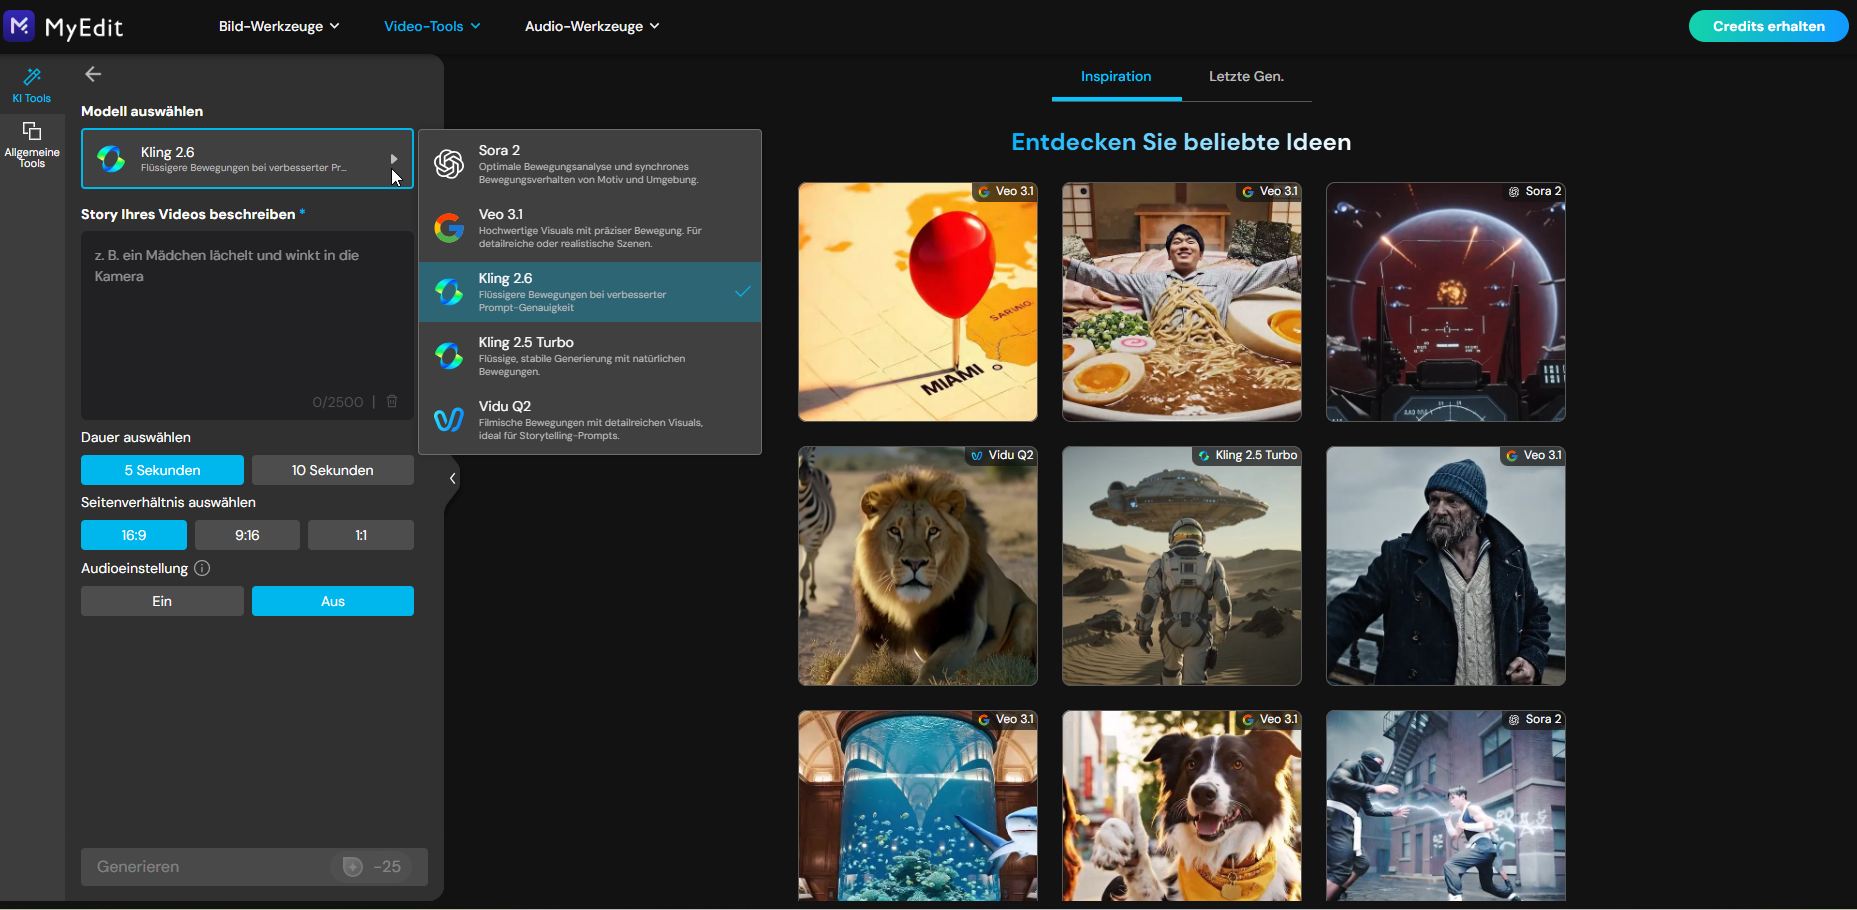Click Veo 3.1 badge on aquarium thumbnail
Image resolution: width=1857 pixels, height=910 pixels.
[x=1005, y=719]
